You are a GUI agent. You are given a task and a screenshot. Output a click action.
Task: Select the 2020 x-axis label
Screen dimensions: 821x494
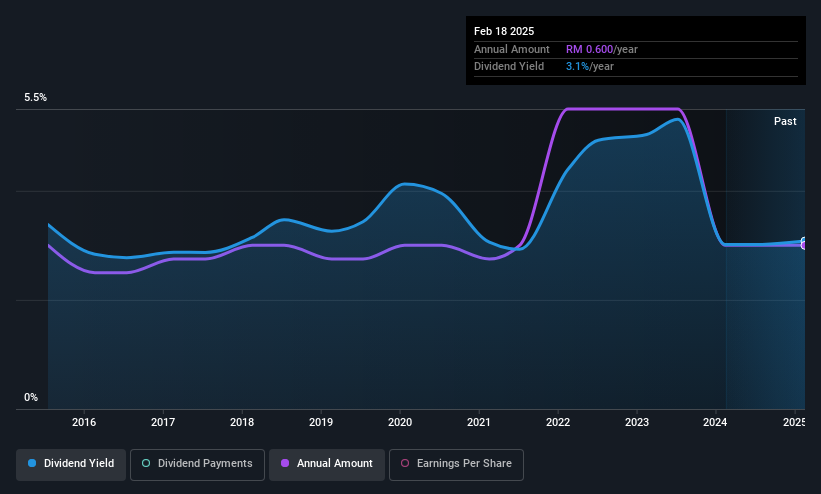(x=400, y=422)
